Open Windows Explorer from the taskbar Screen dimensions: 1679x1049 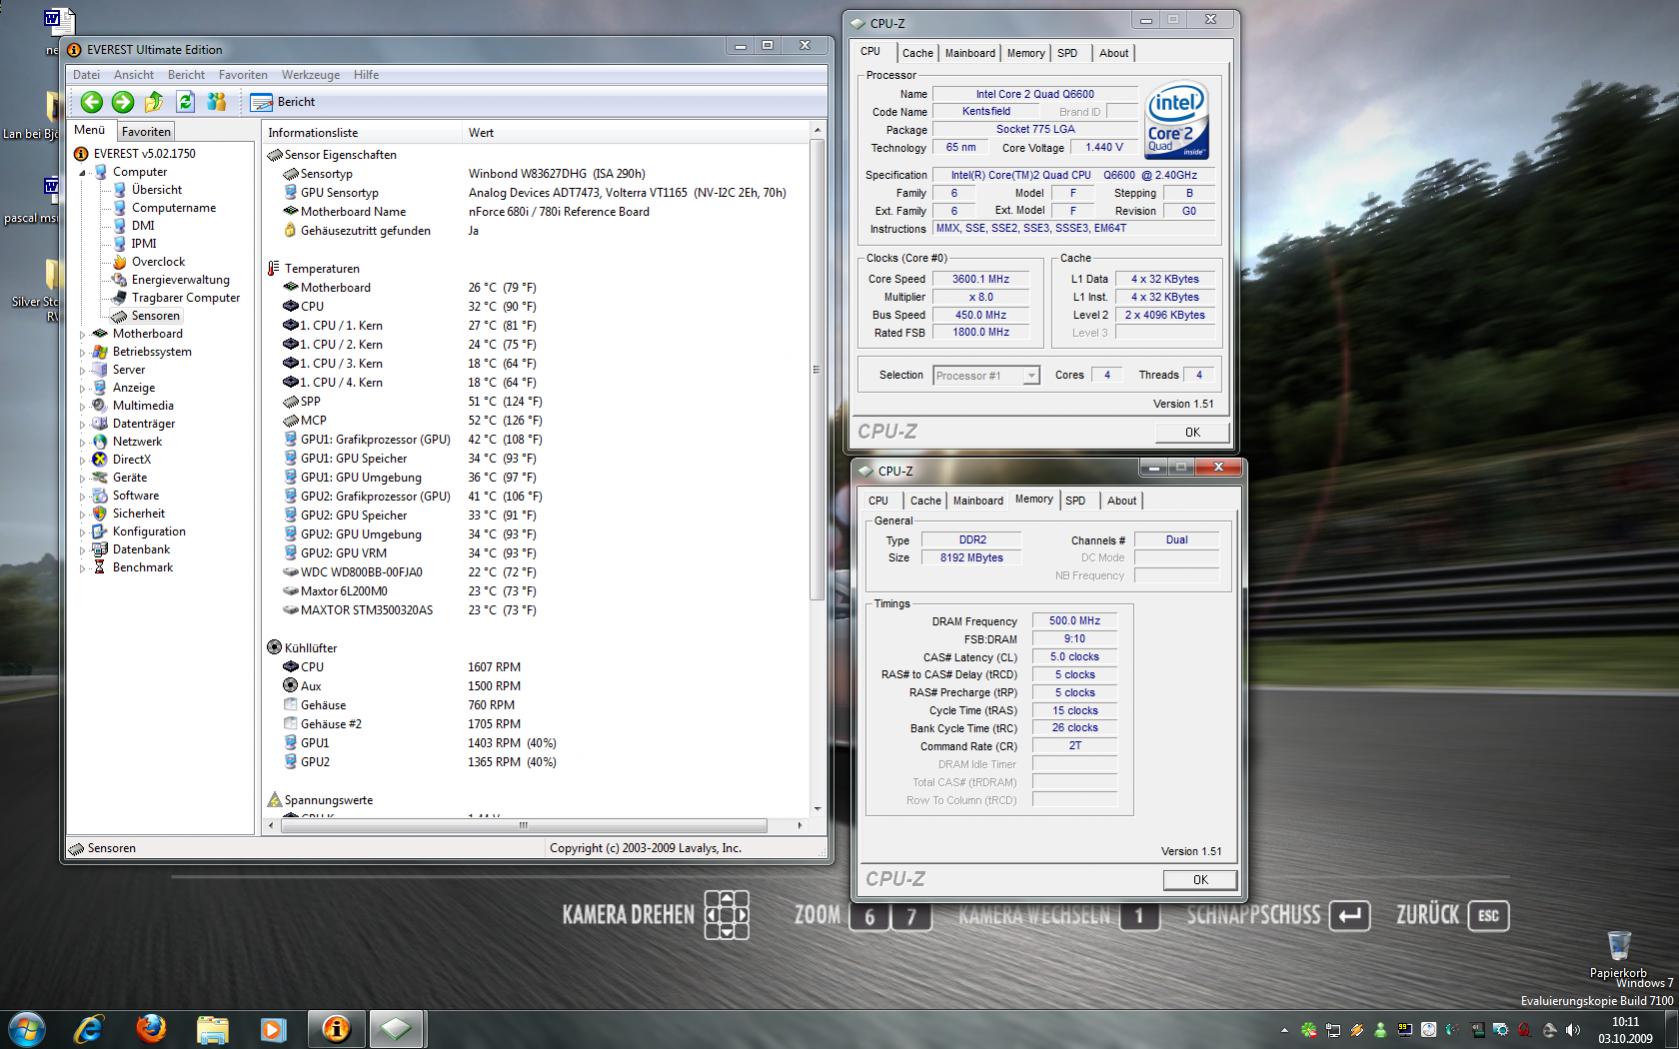212,1028
